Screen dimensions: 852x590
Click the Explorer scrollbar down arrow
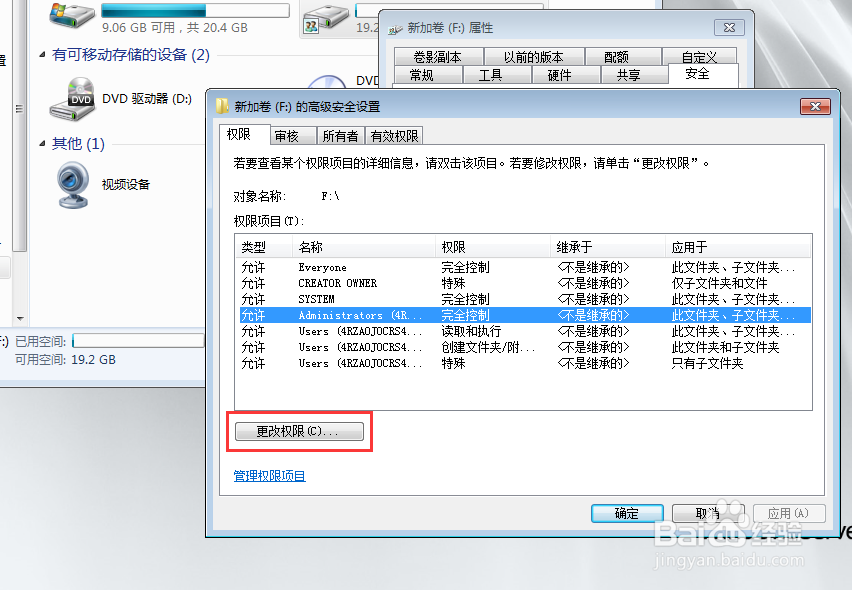pyautogui.click(x=20, y=318)
